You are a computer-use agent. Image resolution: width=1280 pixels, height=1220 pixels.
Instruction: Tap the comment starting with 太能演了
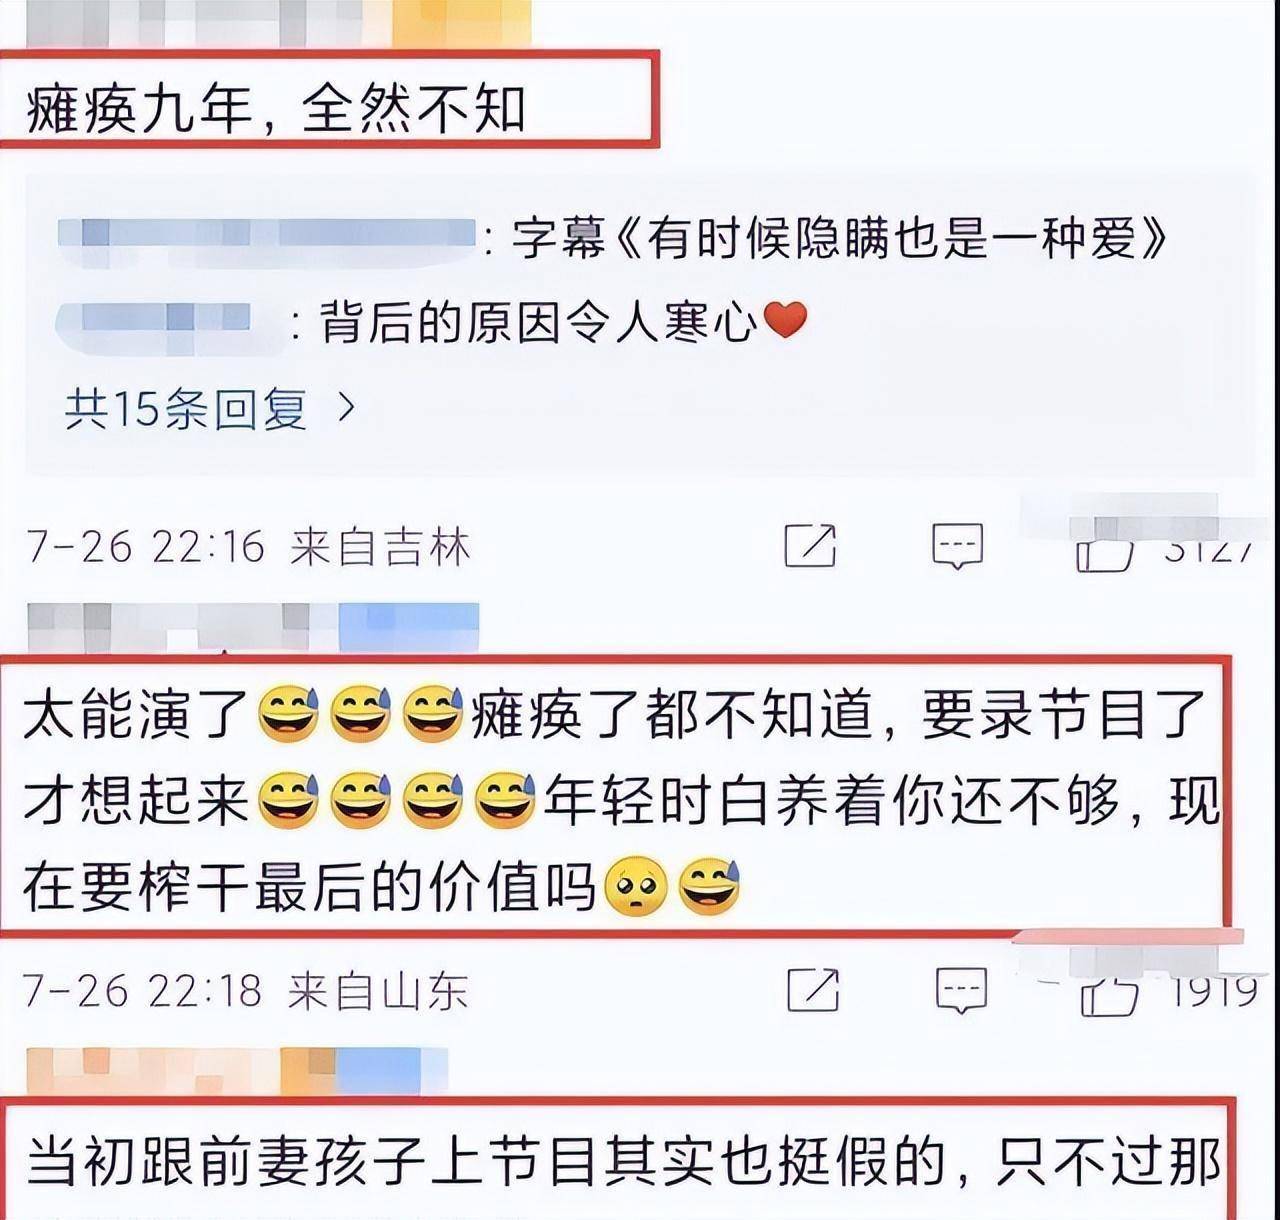620,799
